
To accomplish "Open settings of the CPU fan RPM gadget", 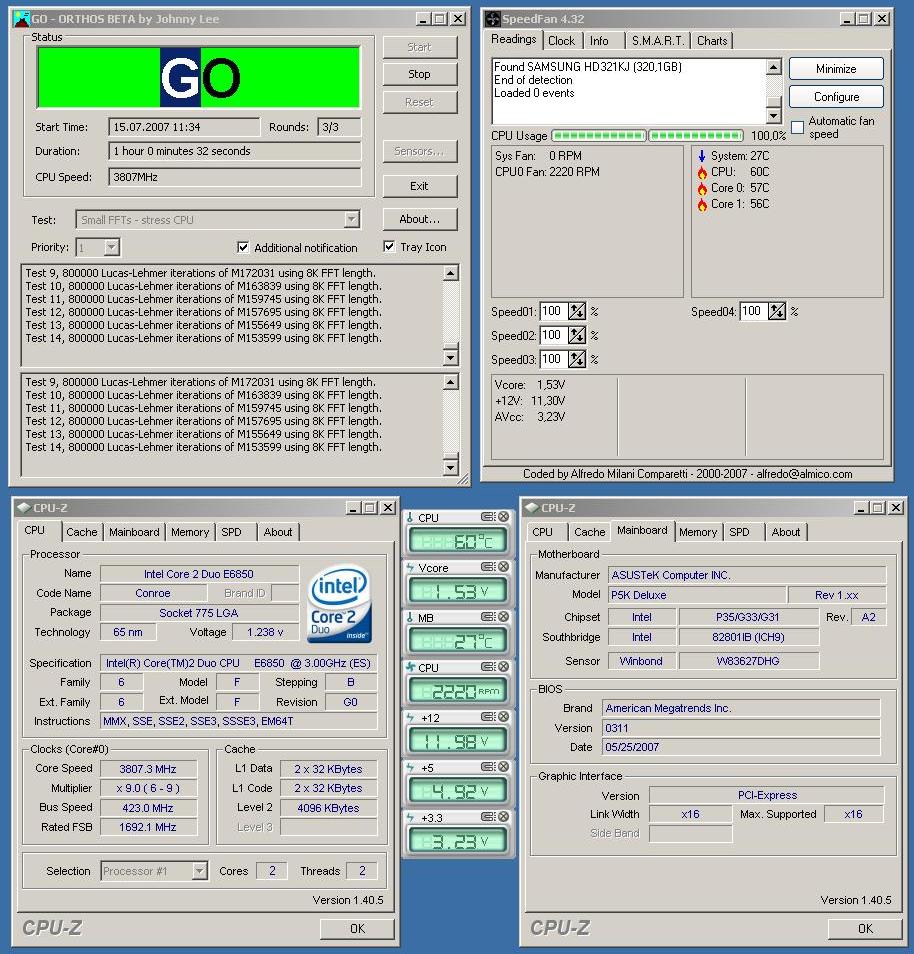I will coord(489,667).
